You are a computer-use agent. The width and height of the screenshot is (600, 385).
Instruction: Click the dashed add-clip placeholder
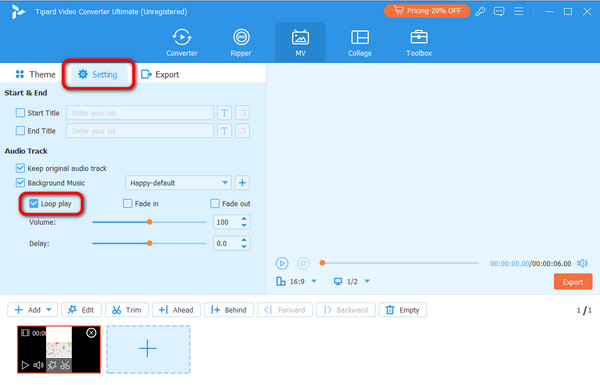click(x=148, y=349)
